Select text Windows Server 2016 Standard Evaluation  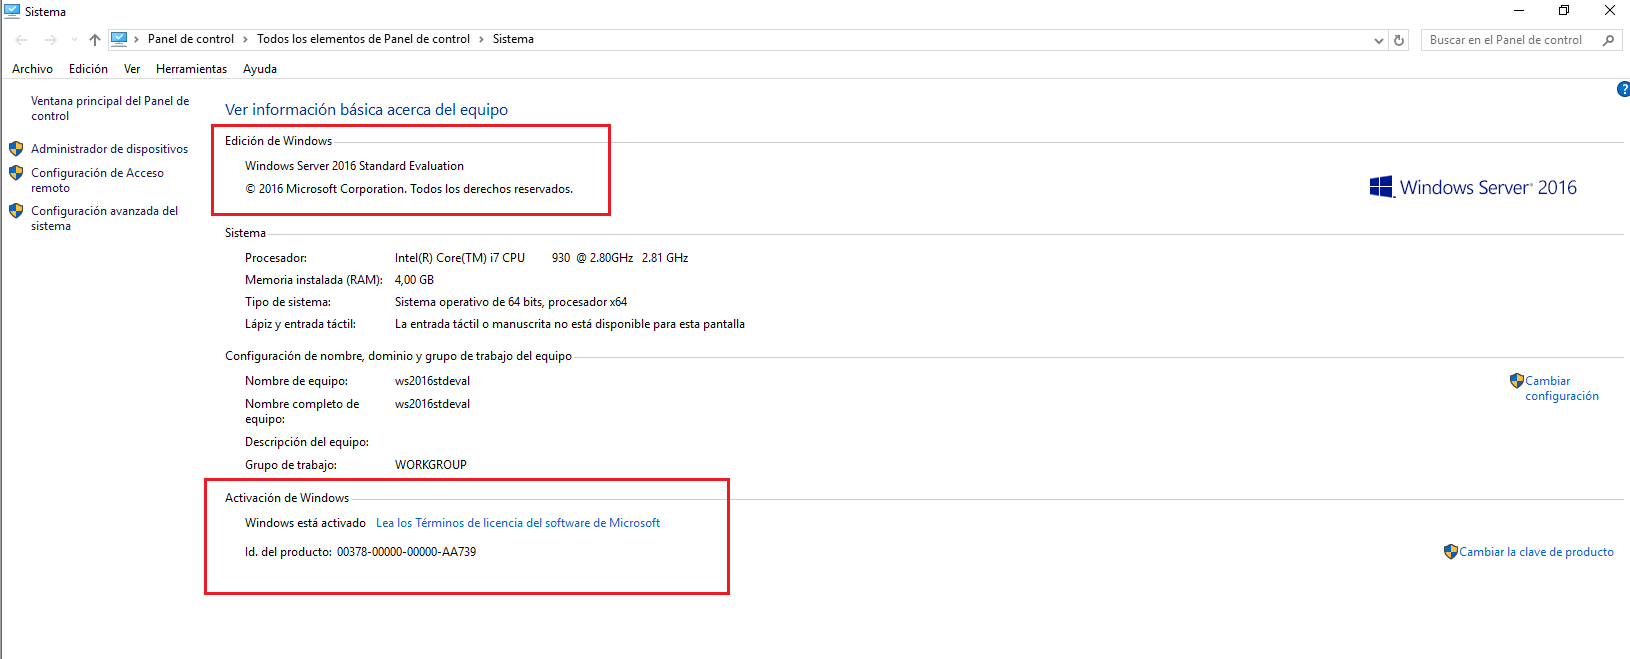point(354,166)
